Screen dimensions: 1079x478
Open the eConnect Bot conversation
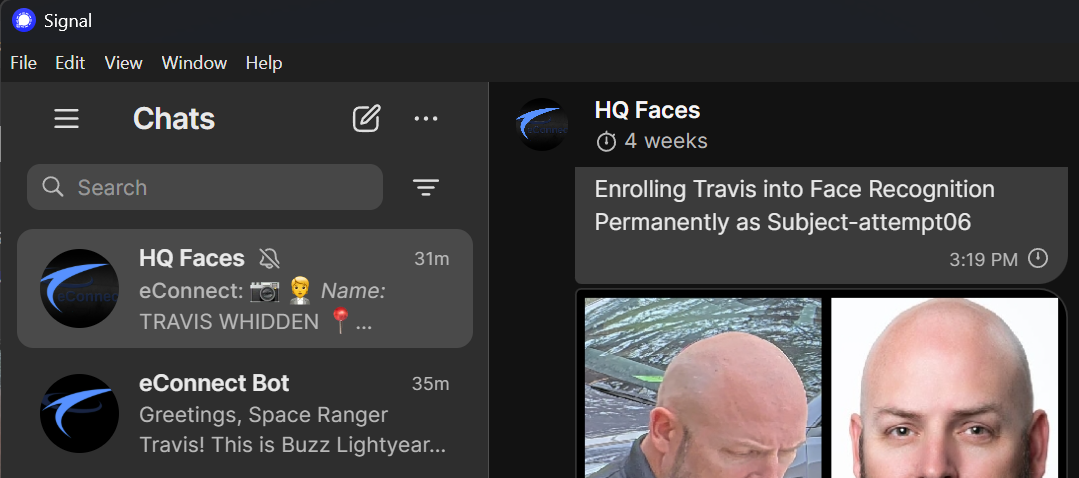(245, 413)
